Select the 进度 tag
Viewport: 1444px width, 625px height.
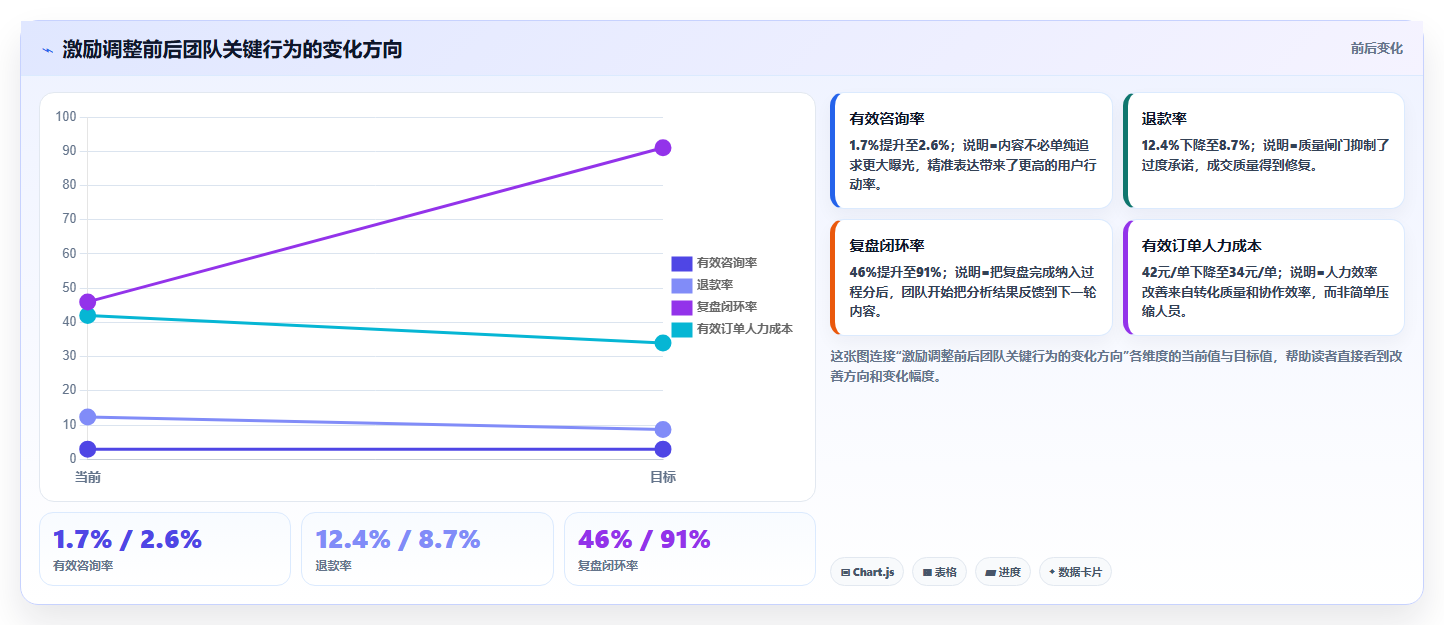tap(1003, 572)
